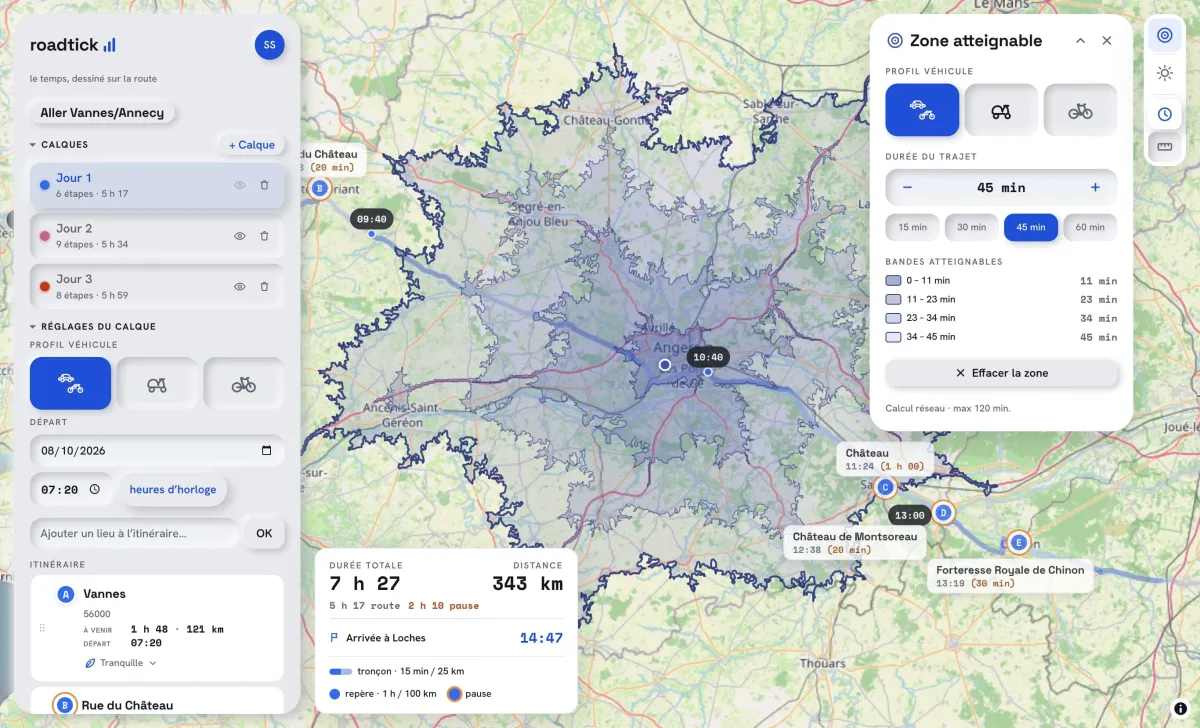Click the 0 - 11 min band swatch
Viewport: 1200px width, 728px height.
(x=893, y=281)
